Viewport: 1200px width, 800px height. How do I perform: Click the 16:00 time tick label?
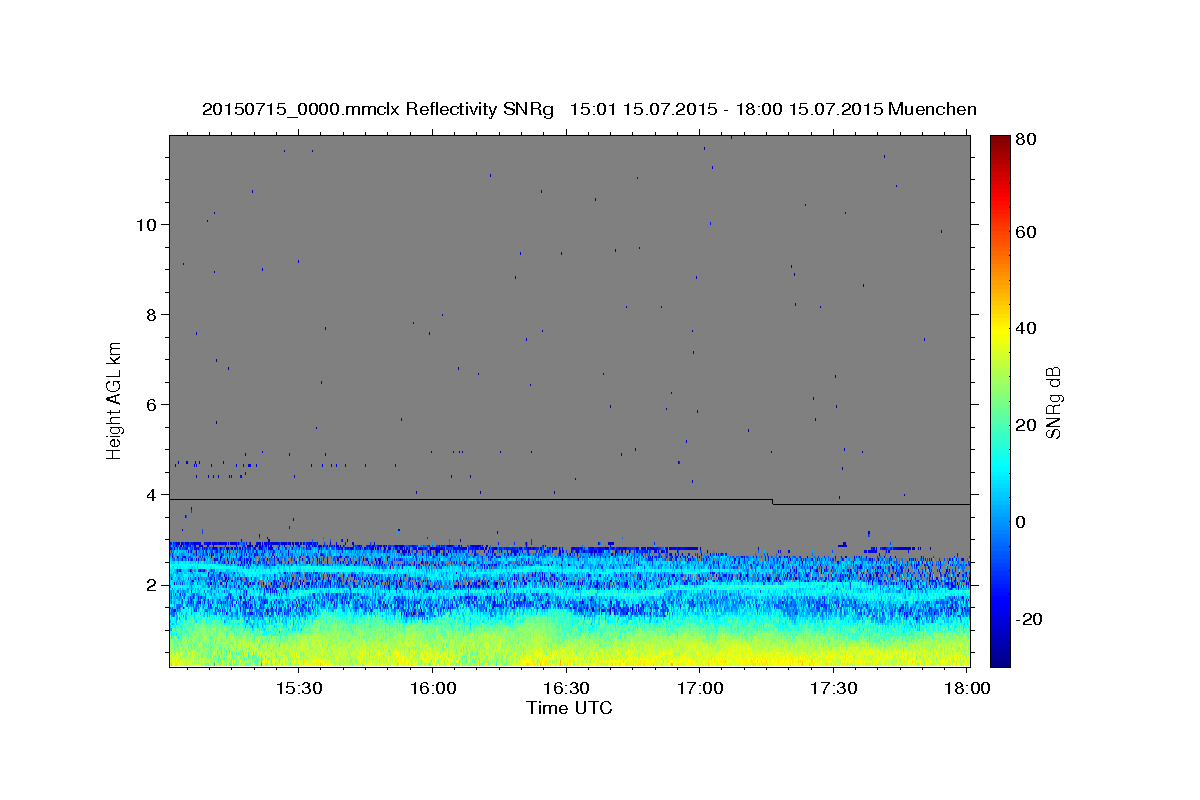(432, 689)
